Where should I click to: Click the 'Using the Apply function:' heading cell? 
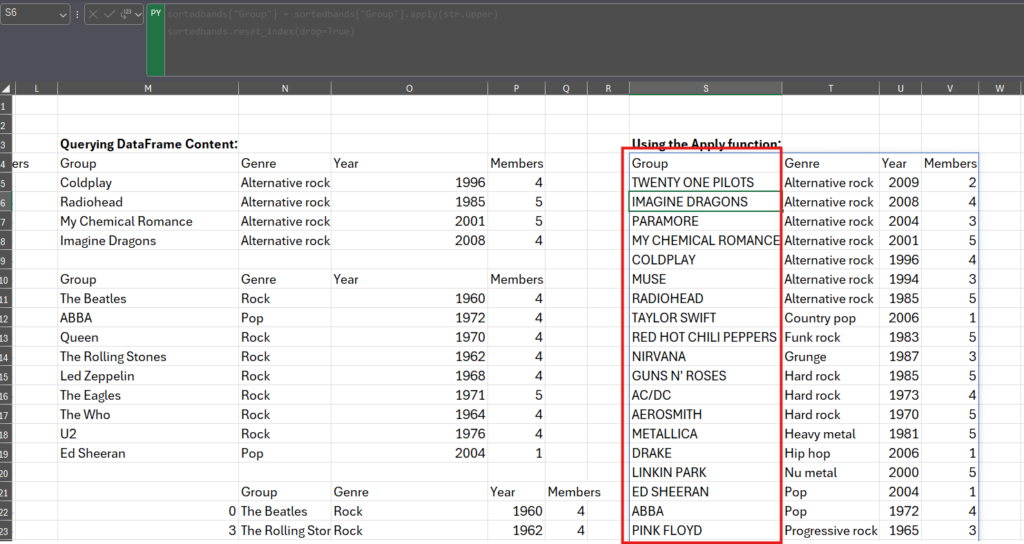point(705,144)
